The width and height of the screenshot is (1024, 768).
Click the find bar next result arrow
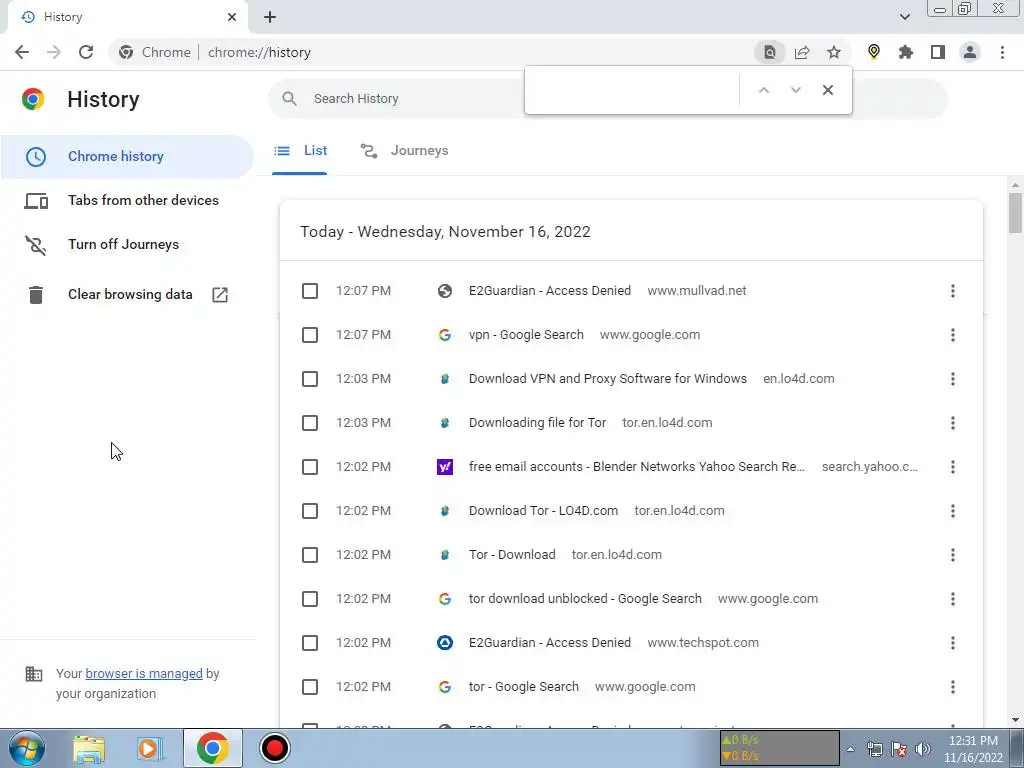click(x=795, y=90)
